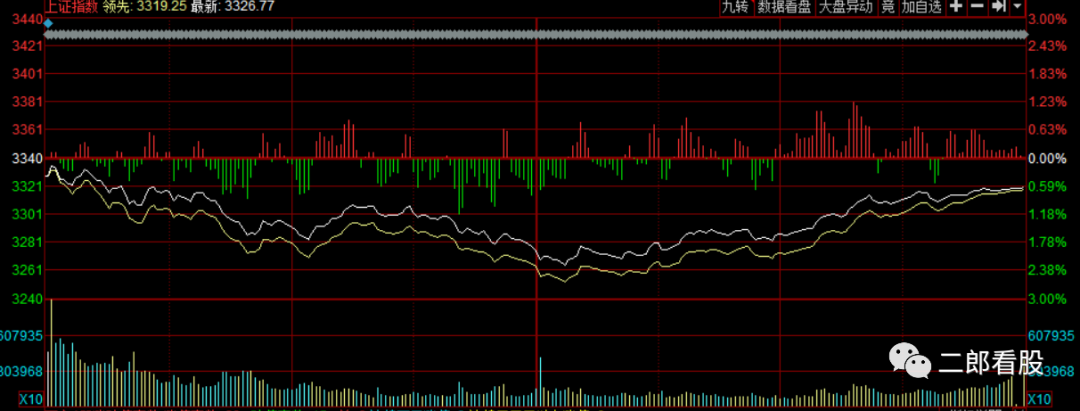Open the 九转 indicator button
The height and width of the screenshot is (411, 1080).
click(735, 8)
